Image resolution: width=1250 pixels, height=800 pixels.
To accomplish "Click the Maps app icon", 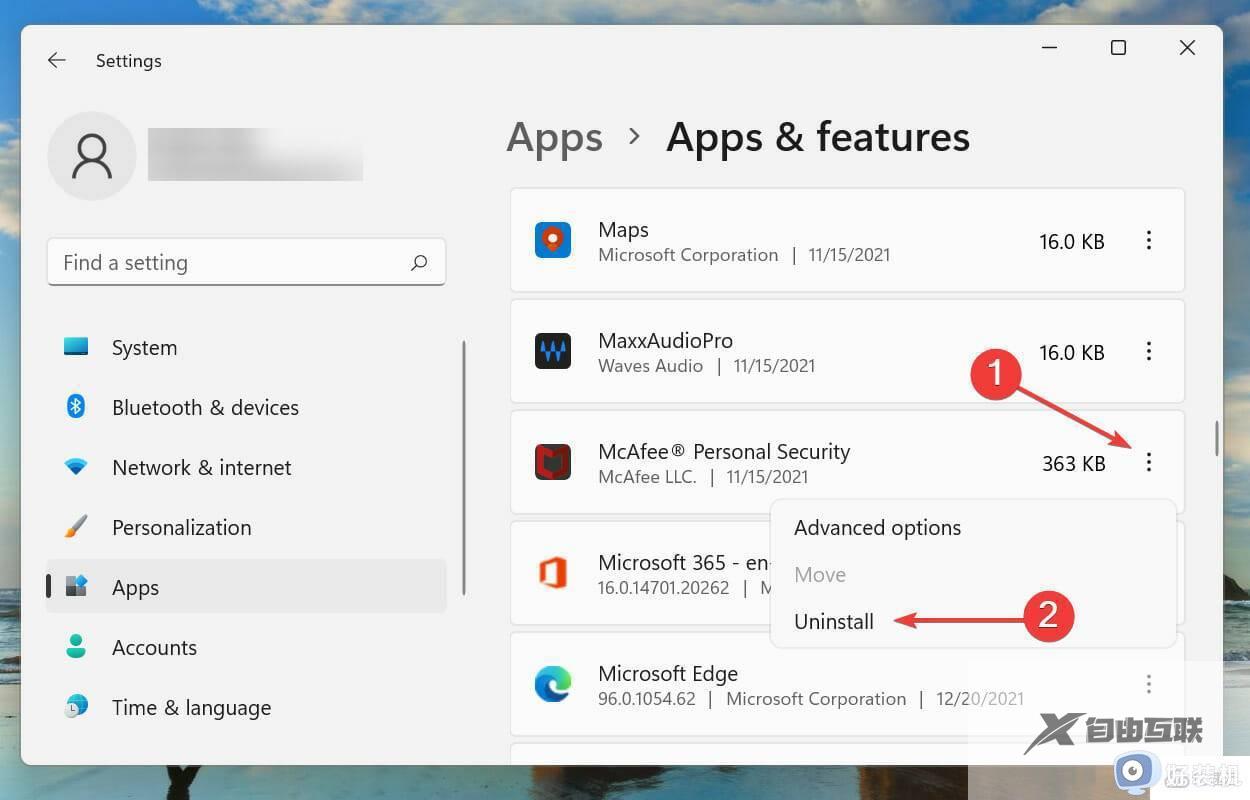I will (553, 241).
